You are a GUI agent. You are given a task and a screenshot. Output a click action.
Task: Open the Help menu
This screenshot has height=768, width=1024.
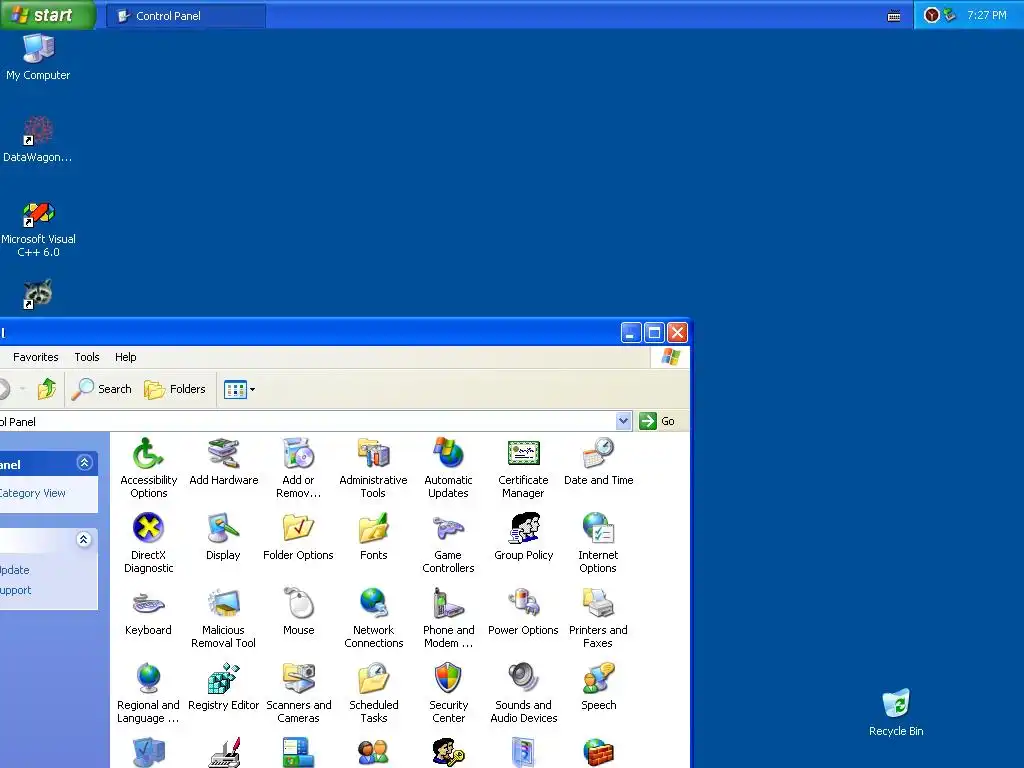pos(125,357)
